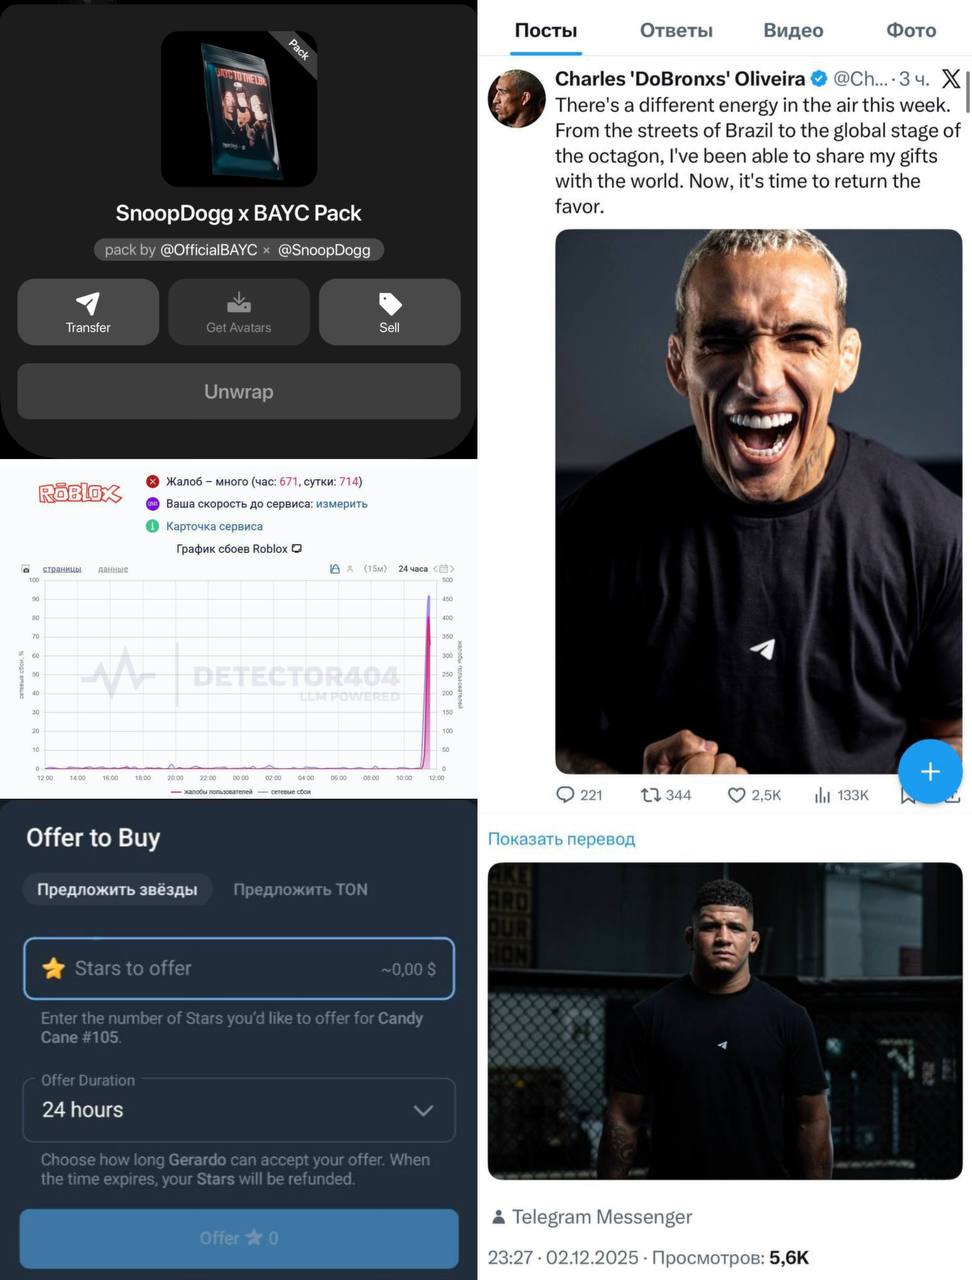Open view statistics bar chart icon
The width and height of the screenshot is (972, 1280).
tap(823, 795)
